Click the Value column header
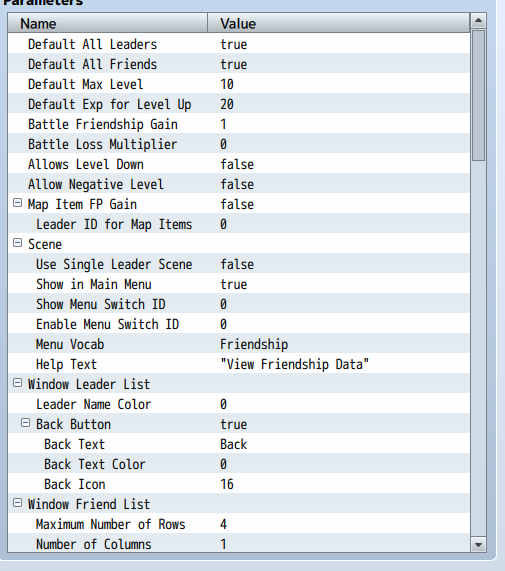Screen dimensions: 505x571 point(339,23)
